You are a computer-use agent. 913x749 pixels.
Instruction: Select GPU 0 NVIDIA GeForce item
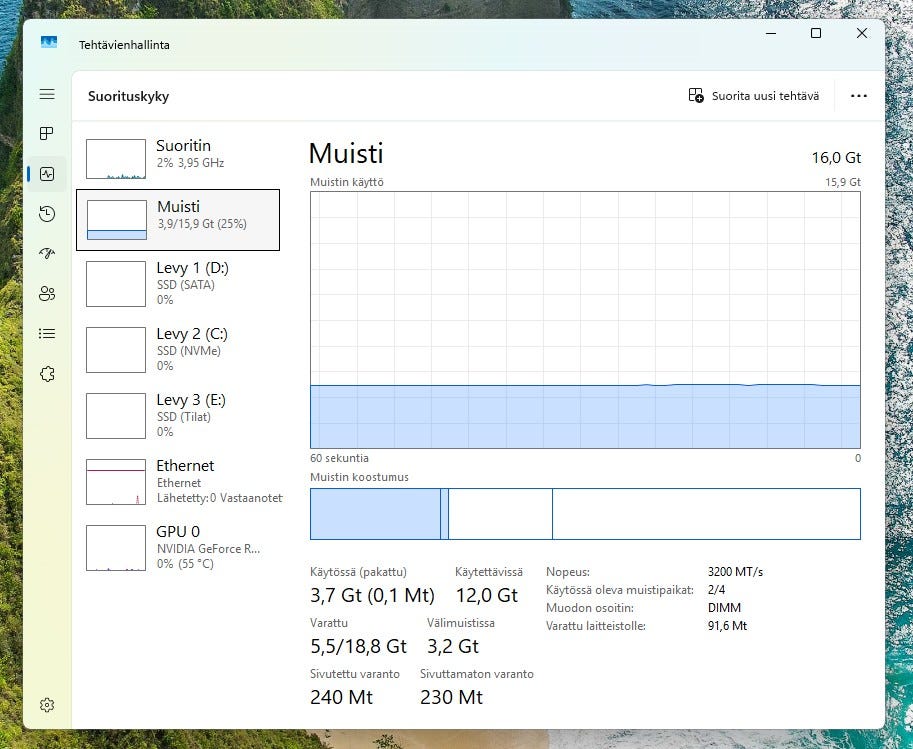click(178, 547)
